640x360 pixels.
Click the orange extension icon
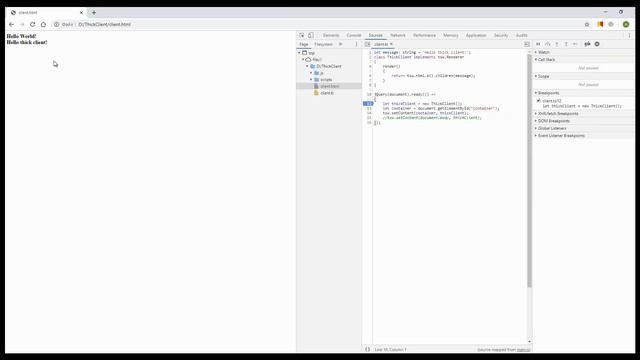coord(600,24)
